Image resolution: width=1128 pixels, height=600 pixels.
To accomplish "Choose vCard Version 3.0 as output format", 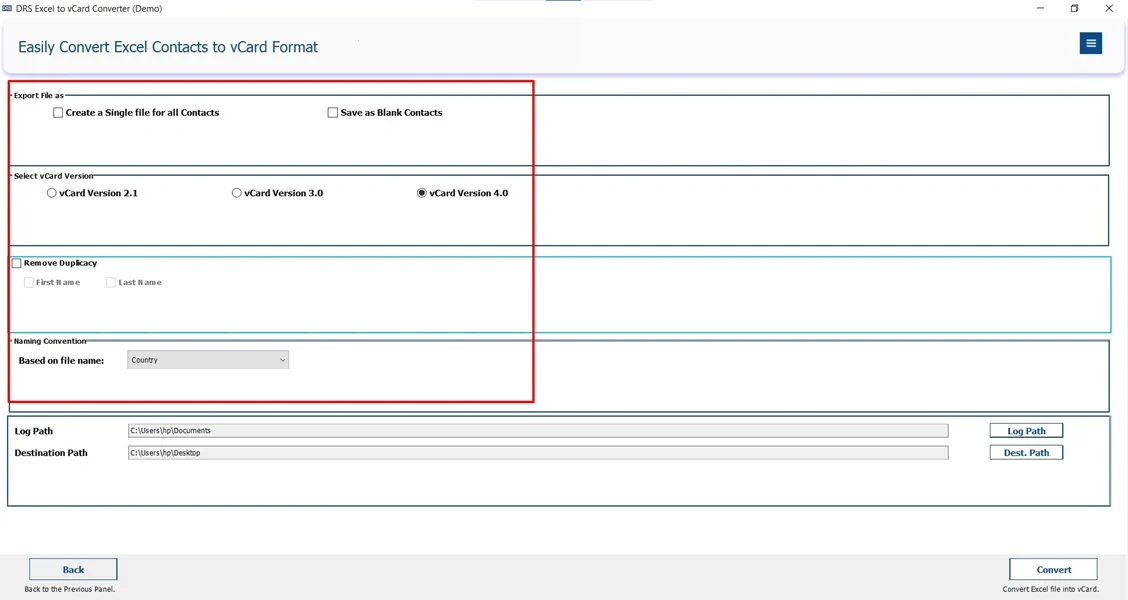I will tap(236, 192).
